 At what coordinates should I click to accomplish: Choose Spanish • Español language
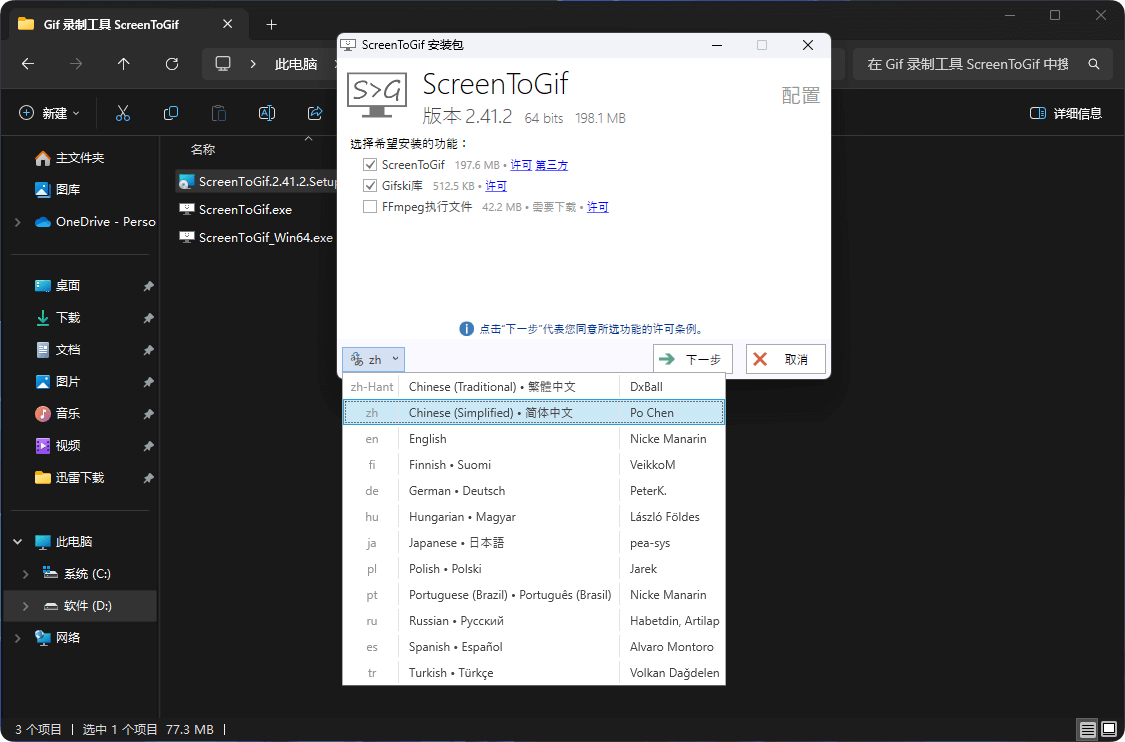pyautogui.click(x=534, y=647)
